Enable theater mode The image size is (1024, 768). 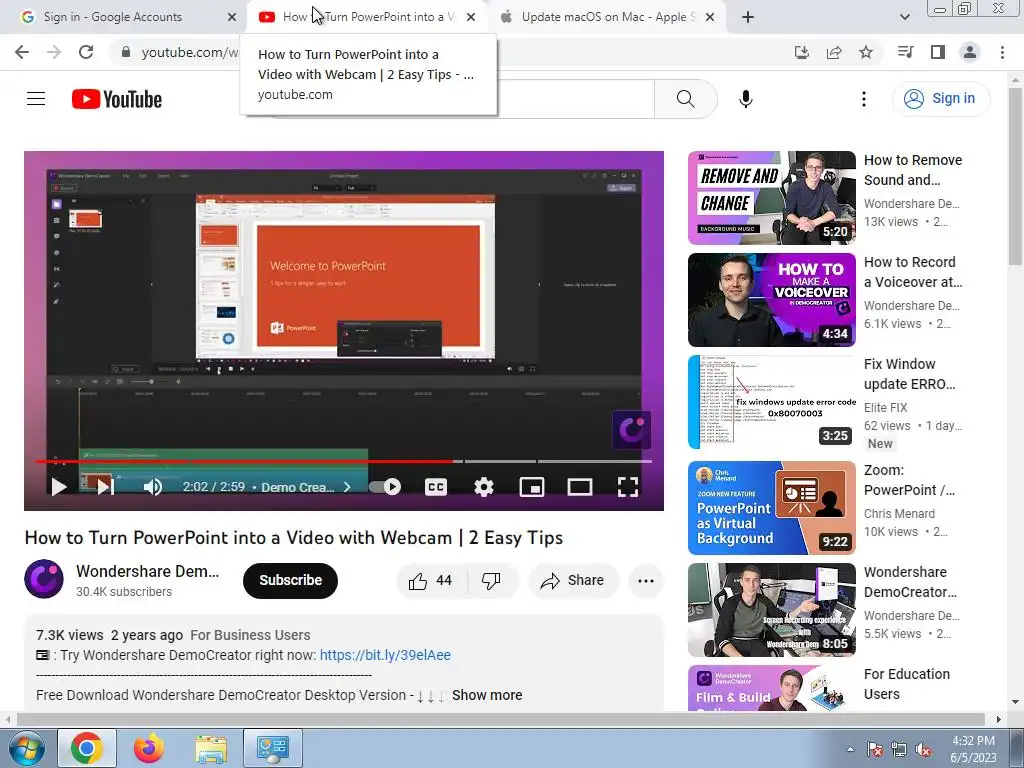pyautogui.click(x=579, y=487)
